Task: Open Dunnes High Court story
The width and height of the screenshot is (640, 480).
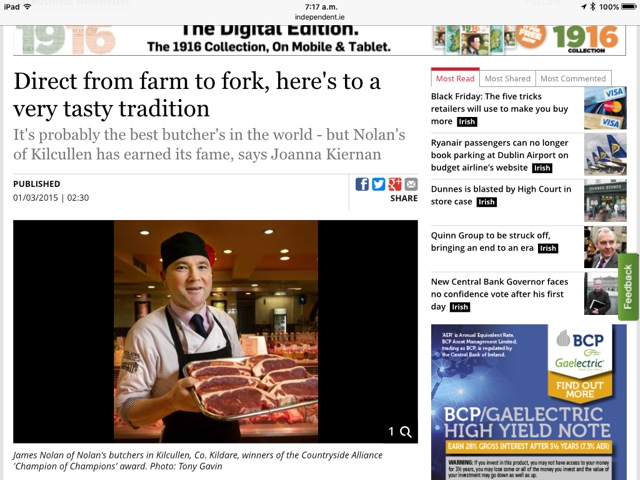Action: click(x=501, y=195)
